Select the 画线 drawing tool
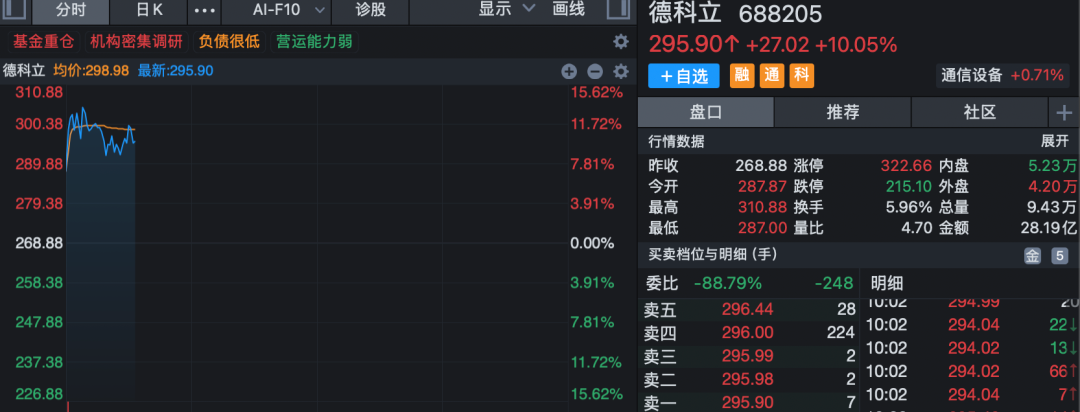The image size is (1080, 412). pos(568,9)
